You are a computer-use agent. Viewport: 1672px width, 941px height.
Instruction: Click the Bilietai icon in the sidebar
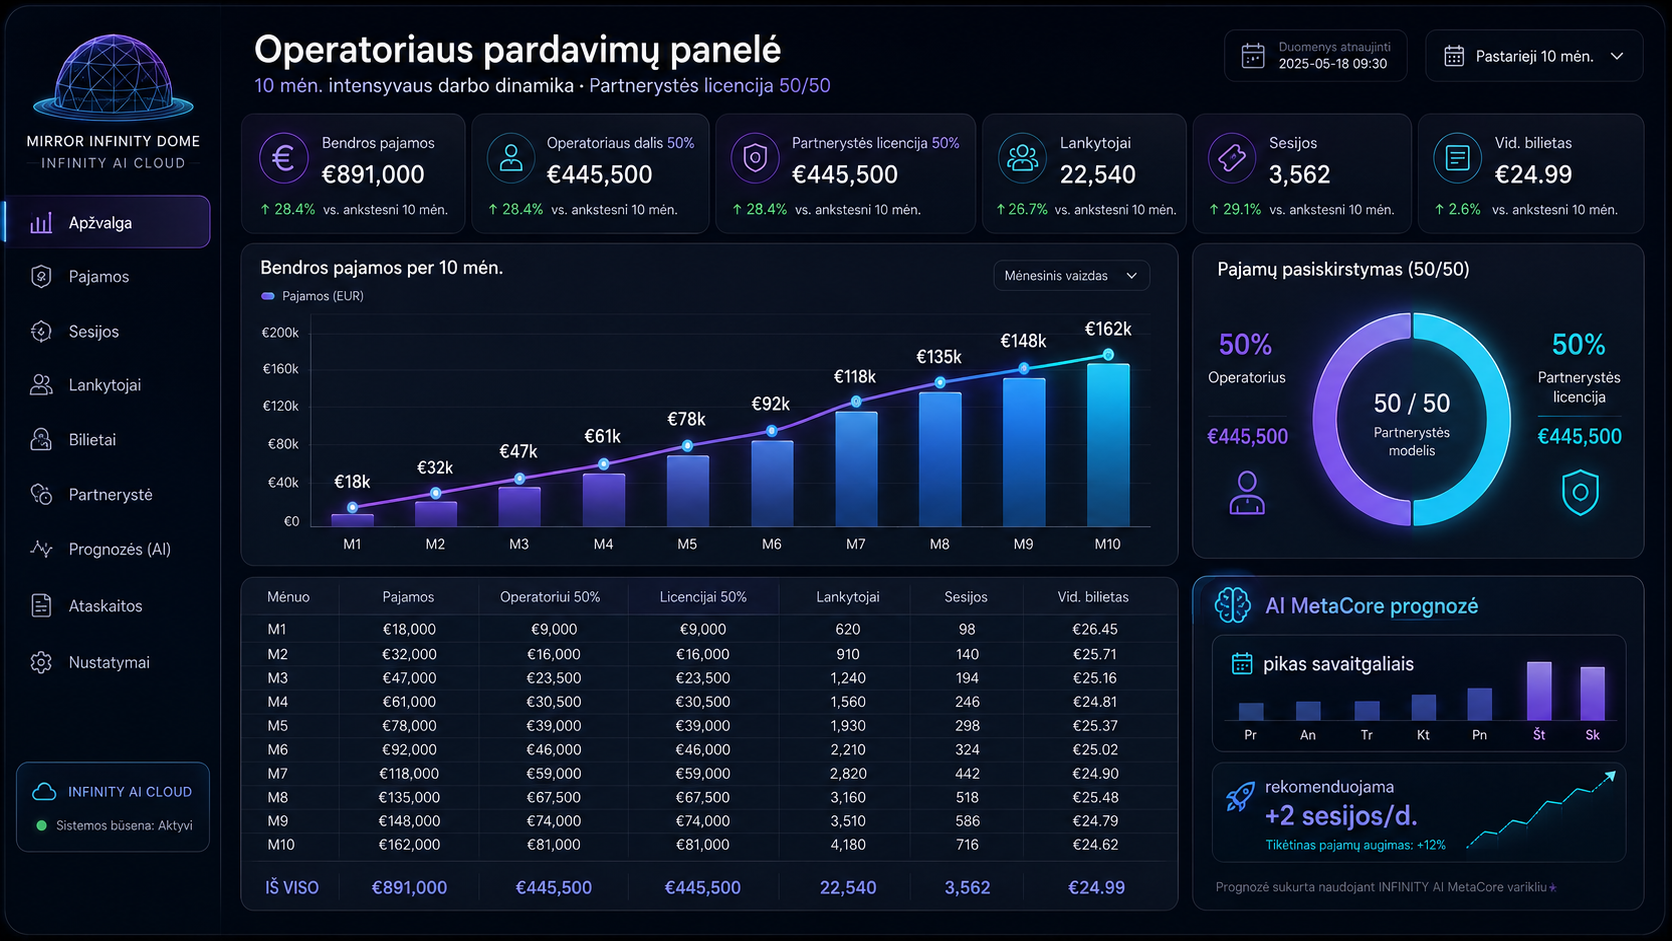tap(41, 440)
